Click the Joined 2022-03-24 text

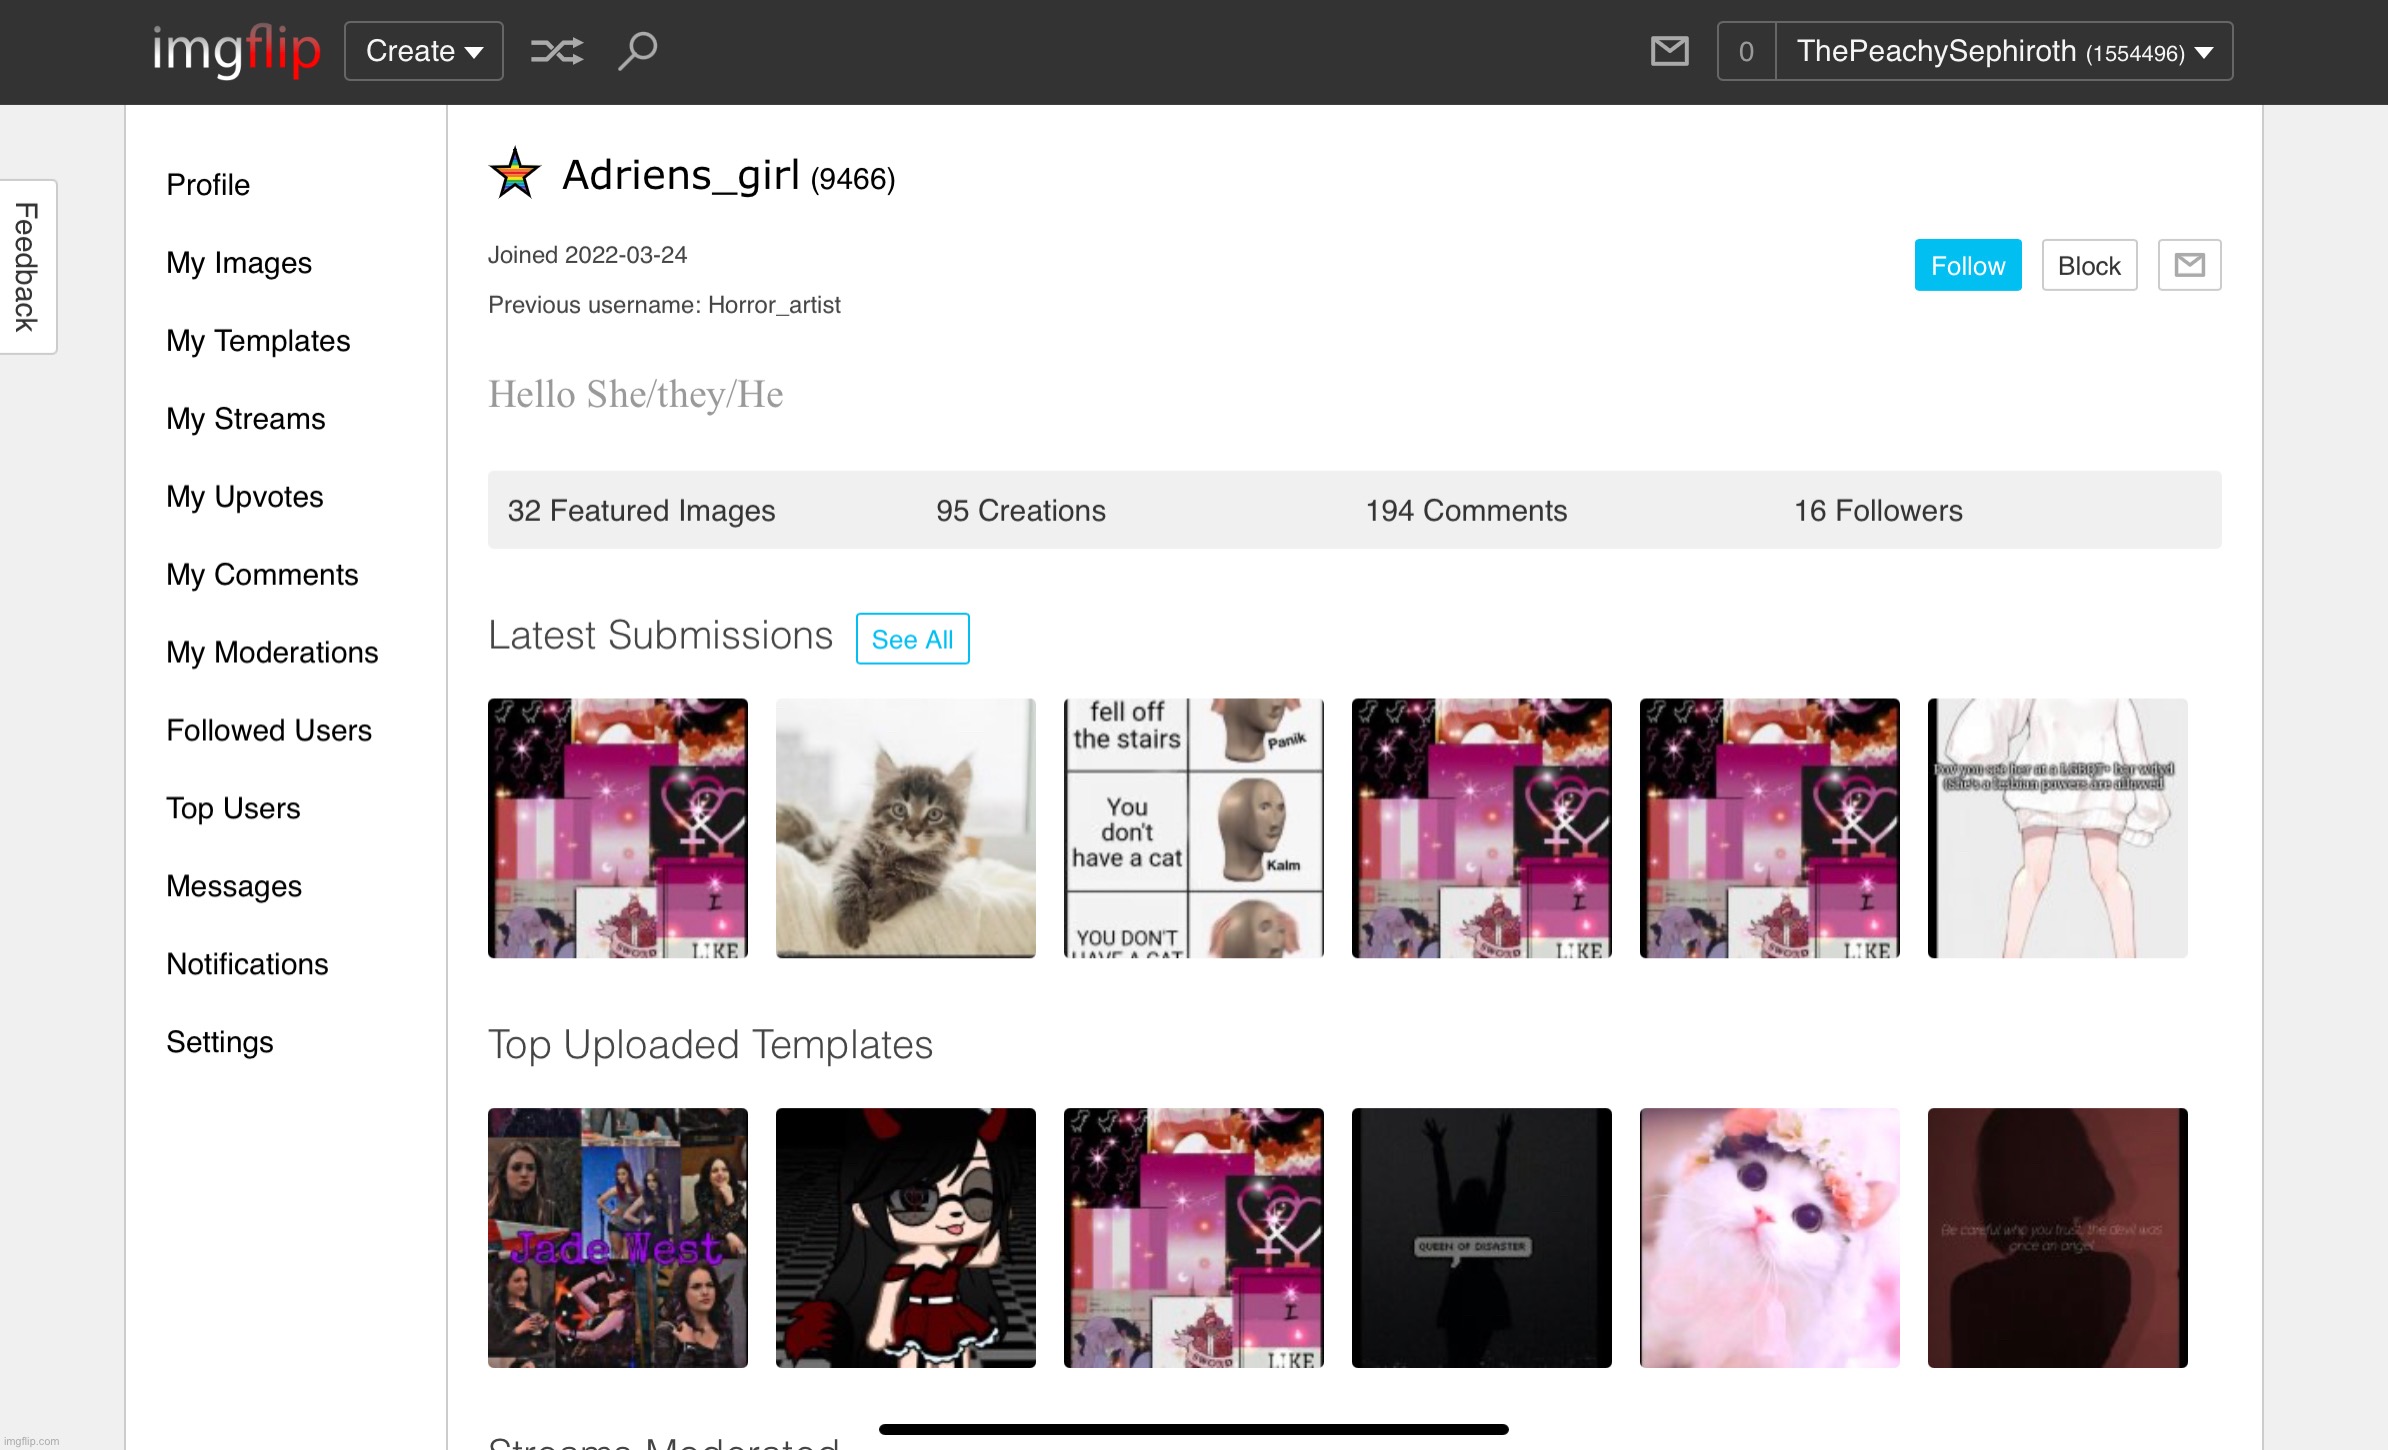click(587, 255)
